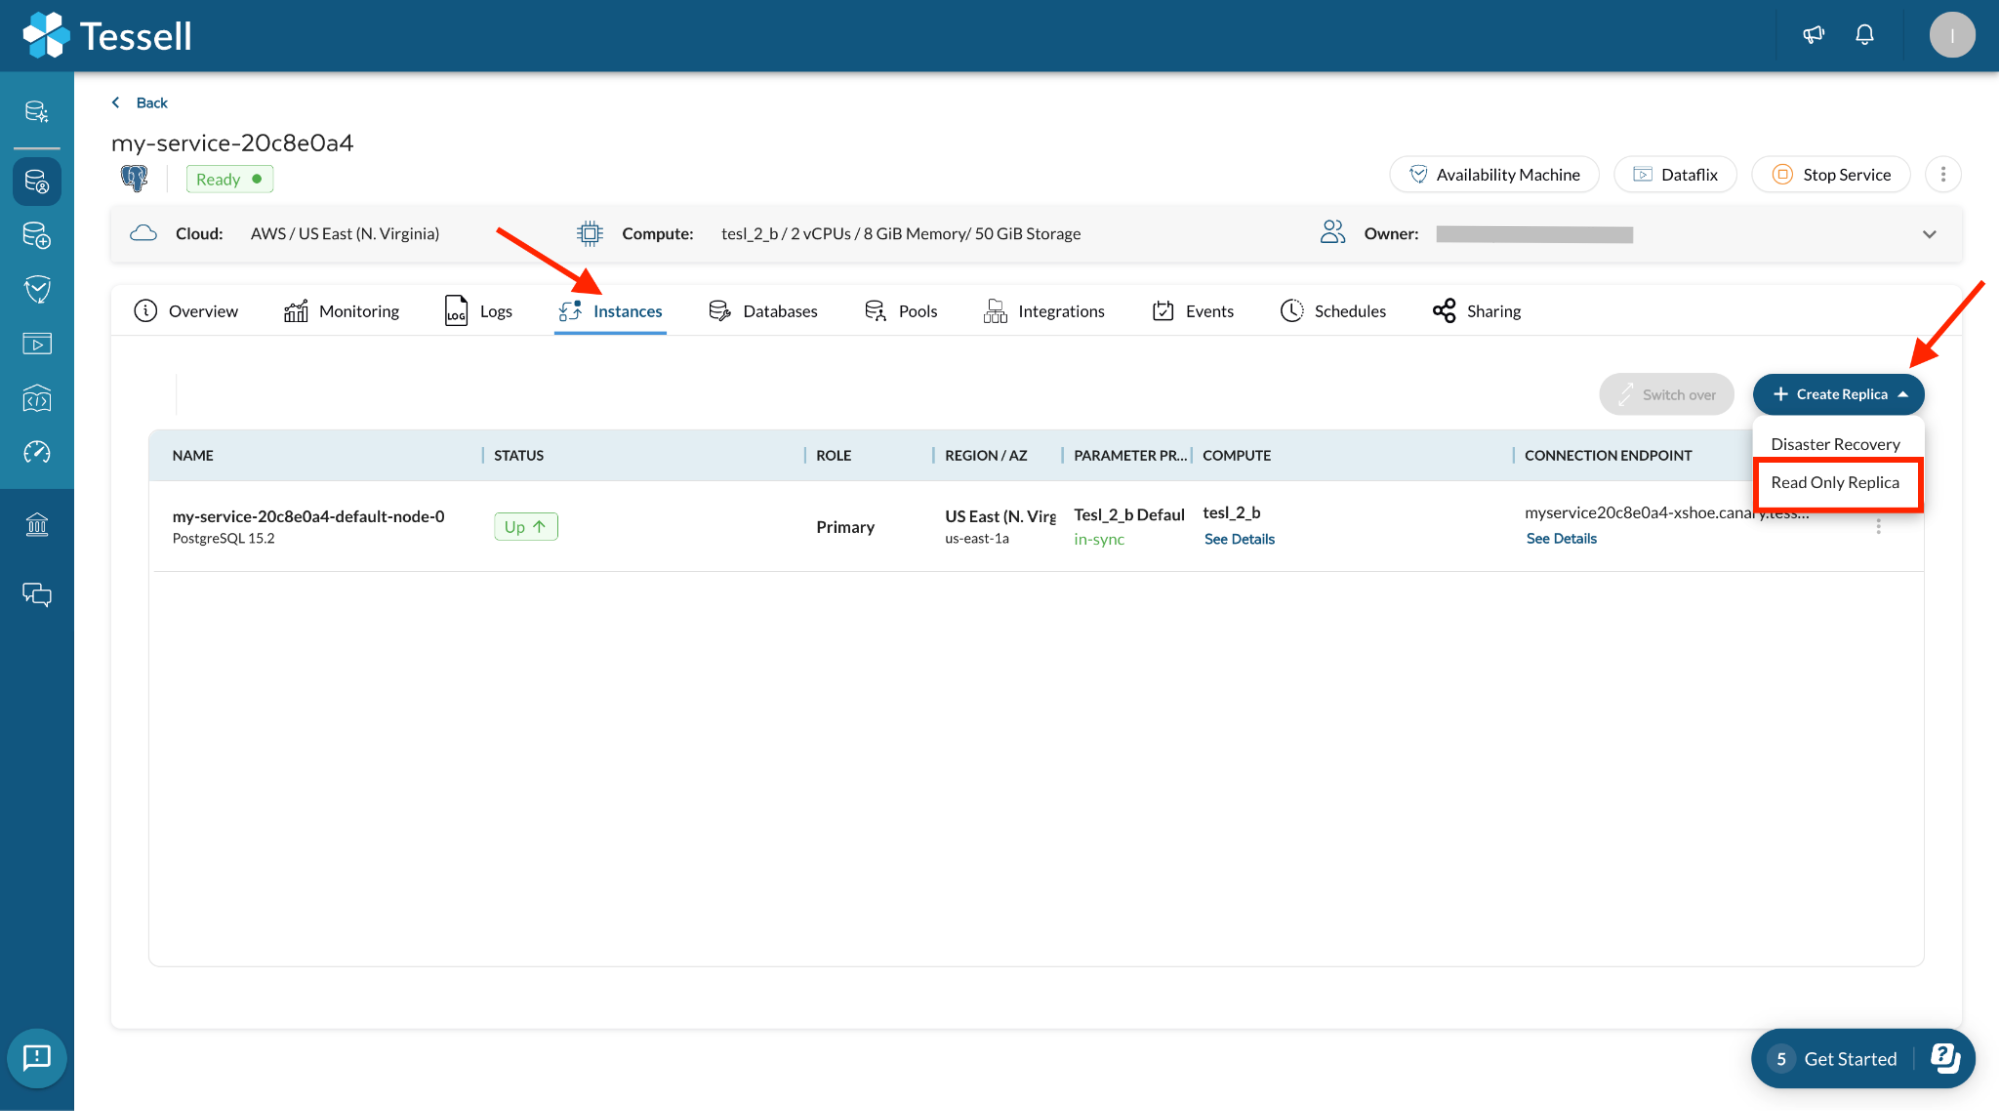Open the performance gauge sidebar icon

[x=37, y=452]
